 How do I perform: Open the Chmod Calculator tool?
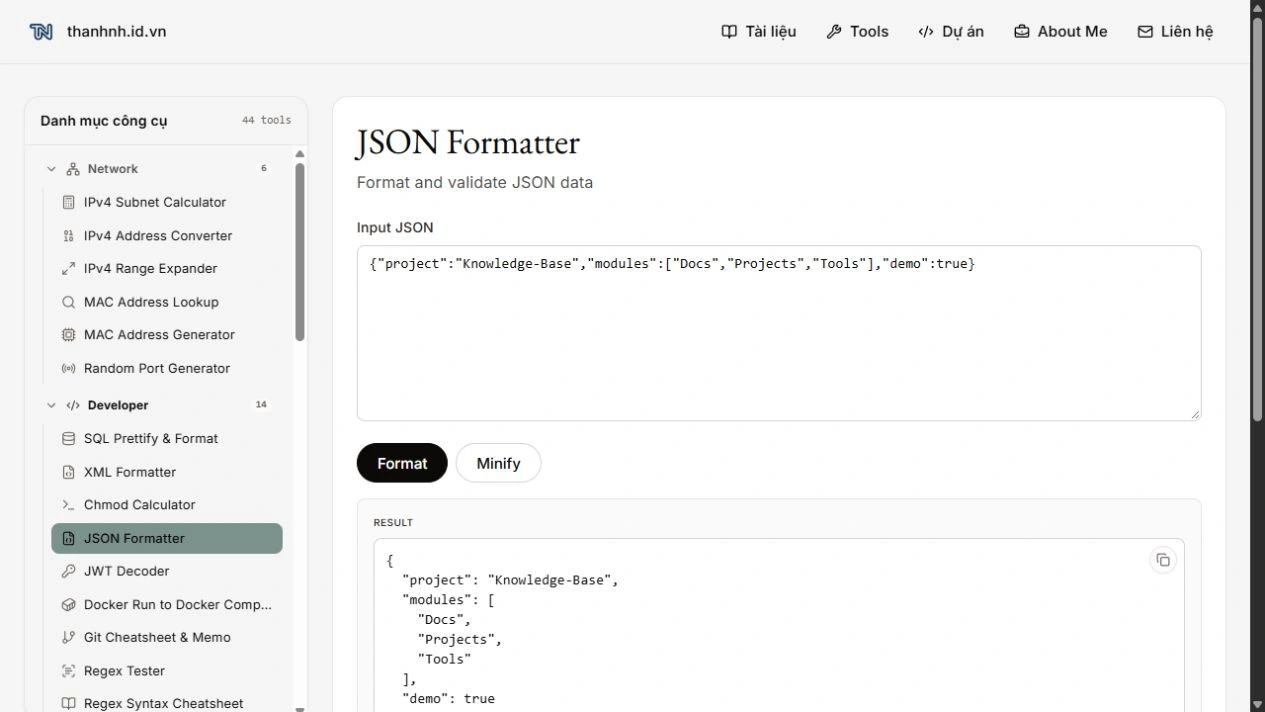coord(167,505)
